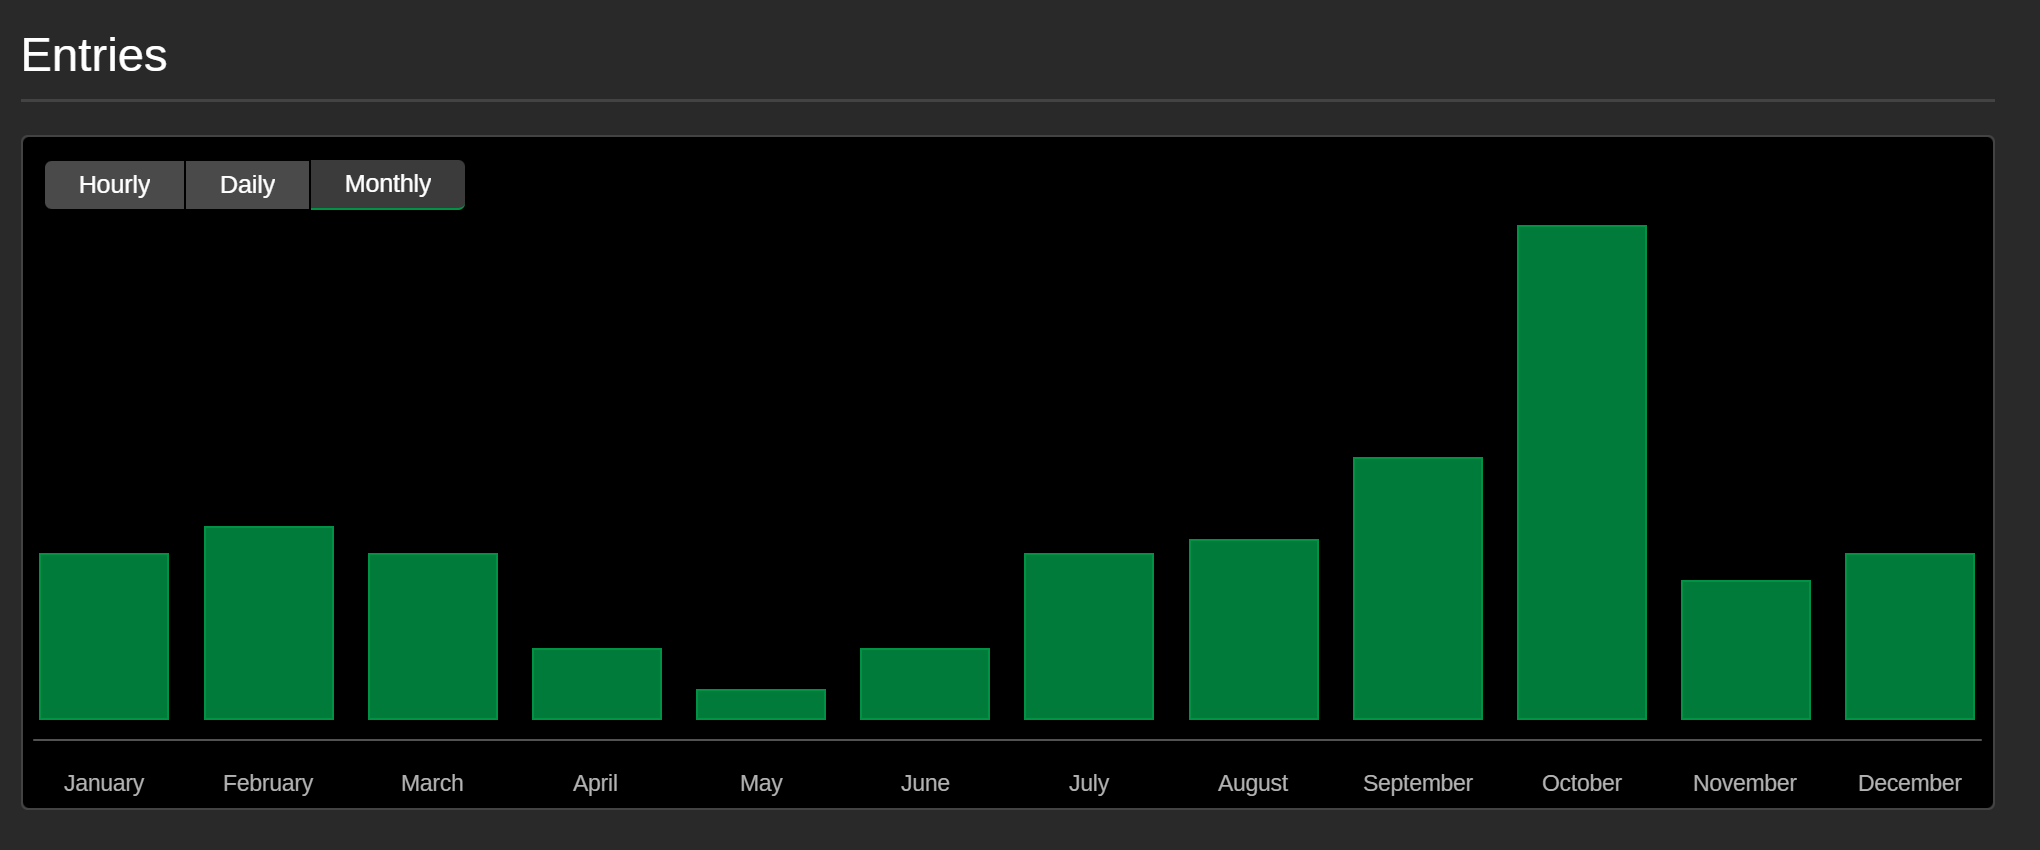Click the "October" axis label text
This screenshot has height=850, width=2040.
1581,783
